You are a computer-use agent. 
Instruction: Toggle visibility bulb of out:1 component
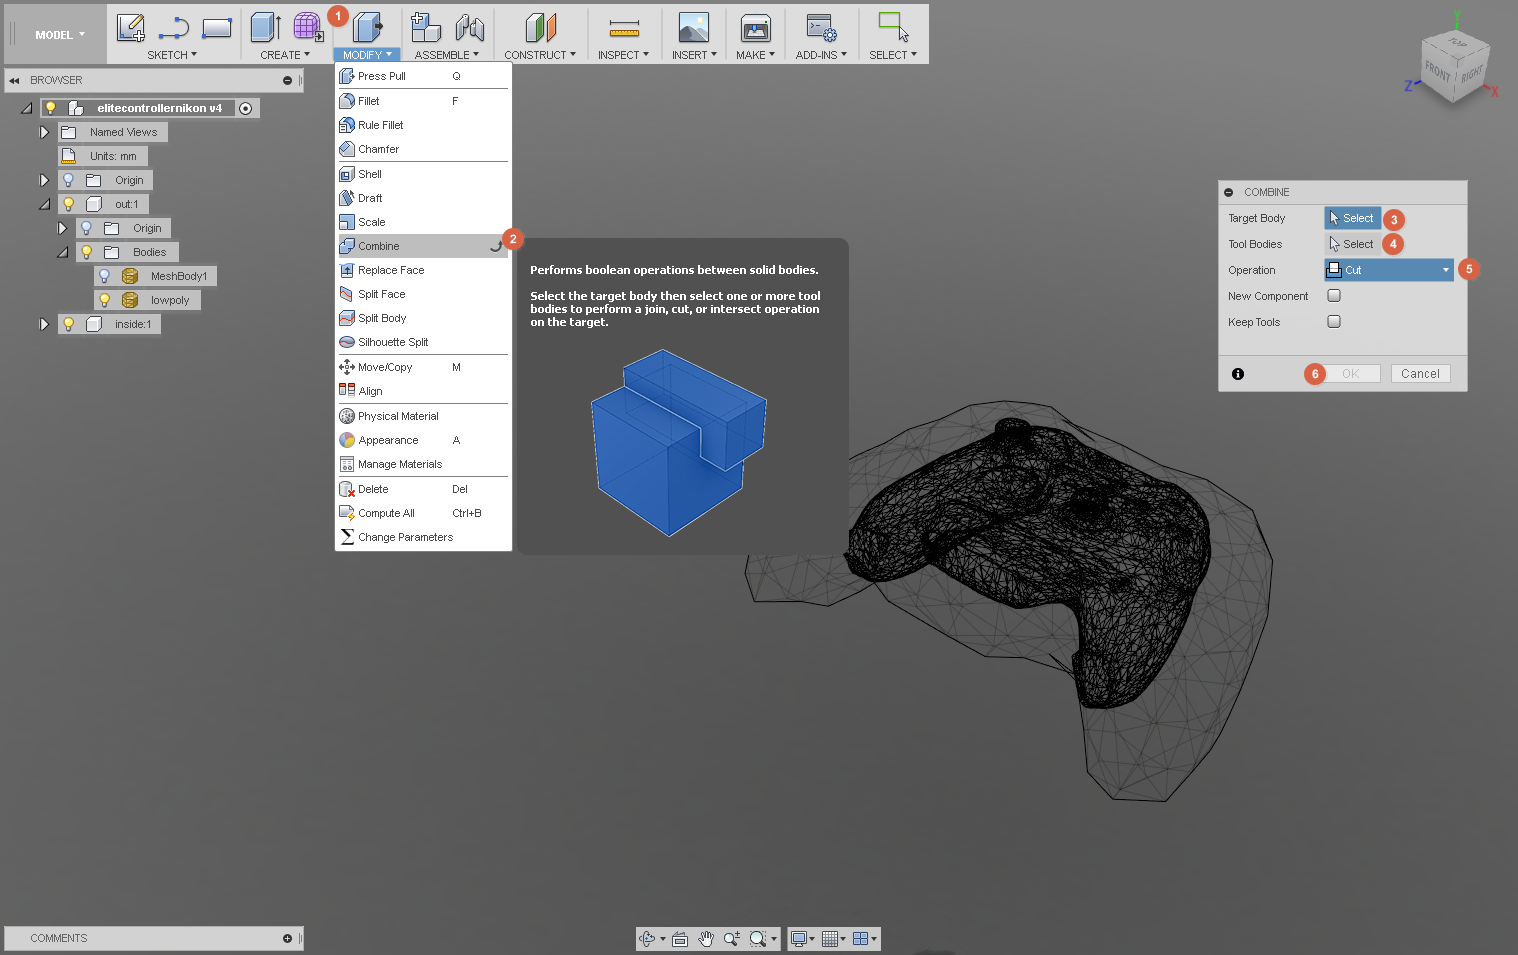(x=68, y=204)
